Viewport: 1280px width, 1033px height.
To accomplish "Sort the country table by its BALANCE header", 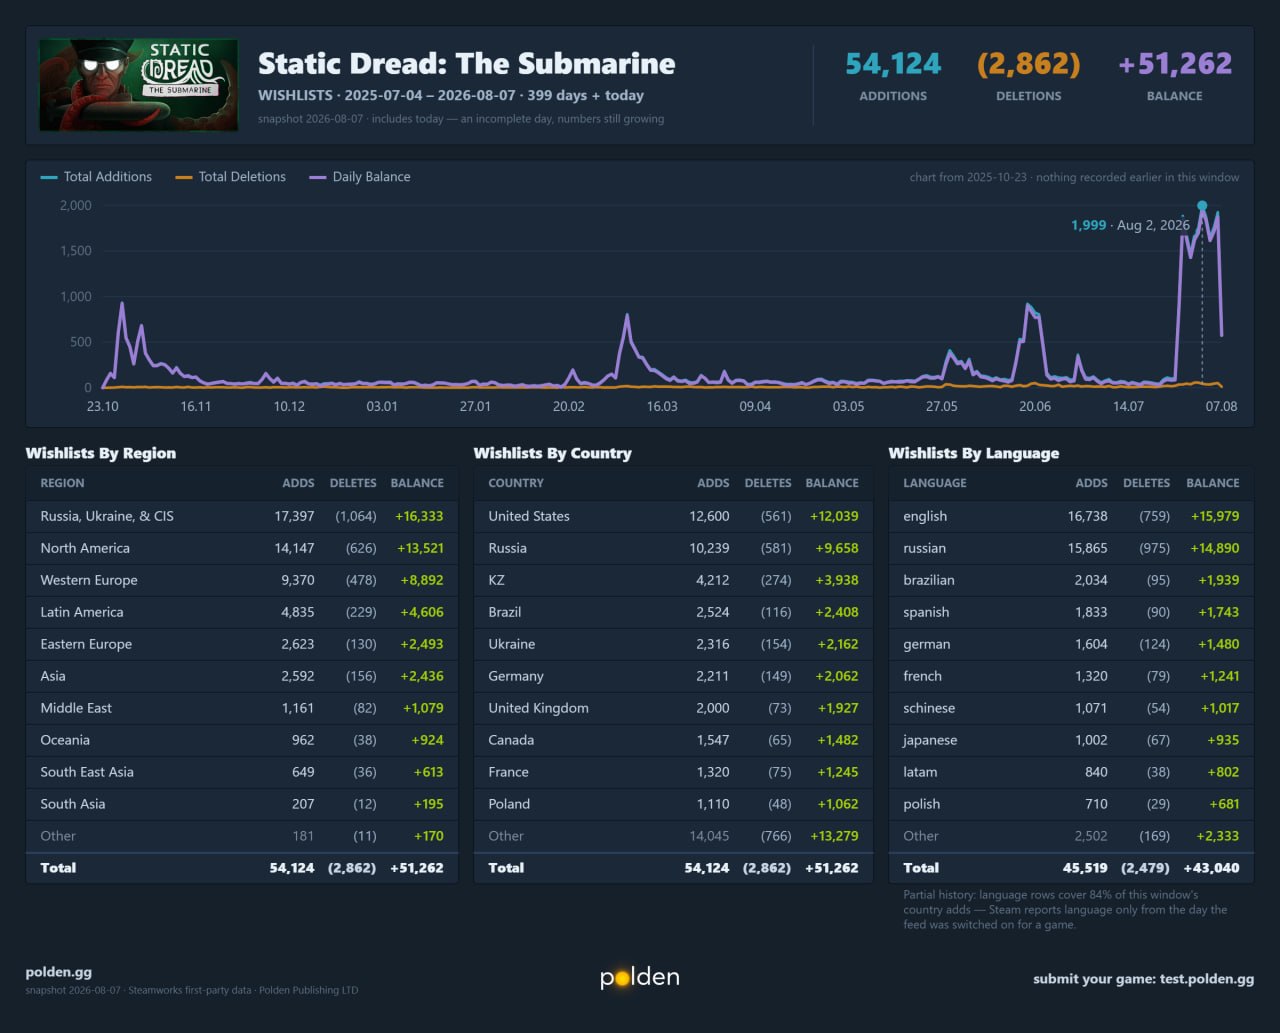I will [x=832, y=483].
